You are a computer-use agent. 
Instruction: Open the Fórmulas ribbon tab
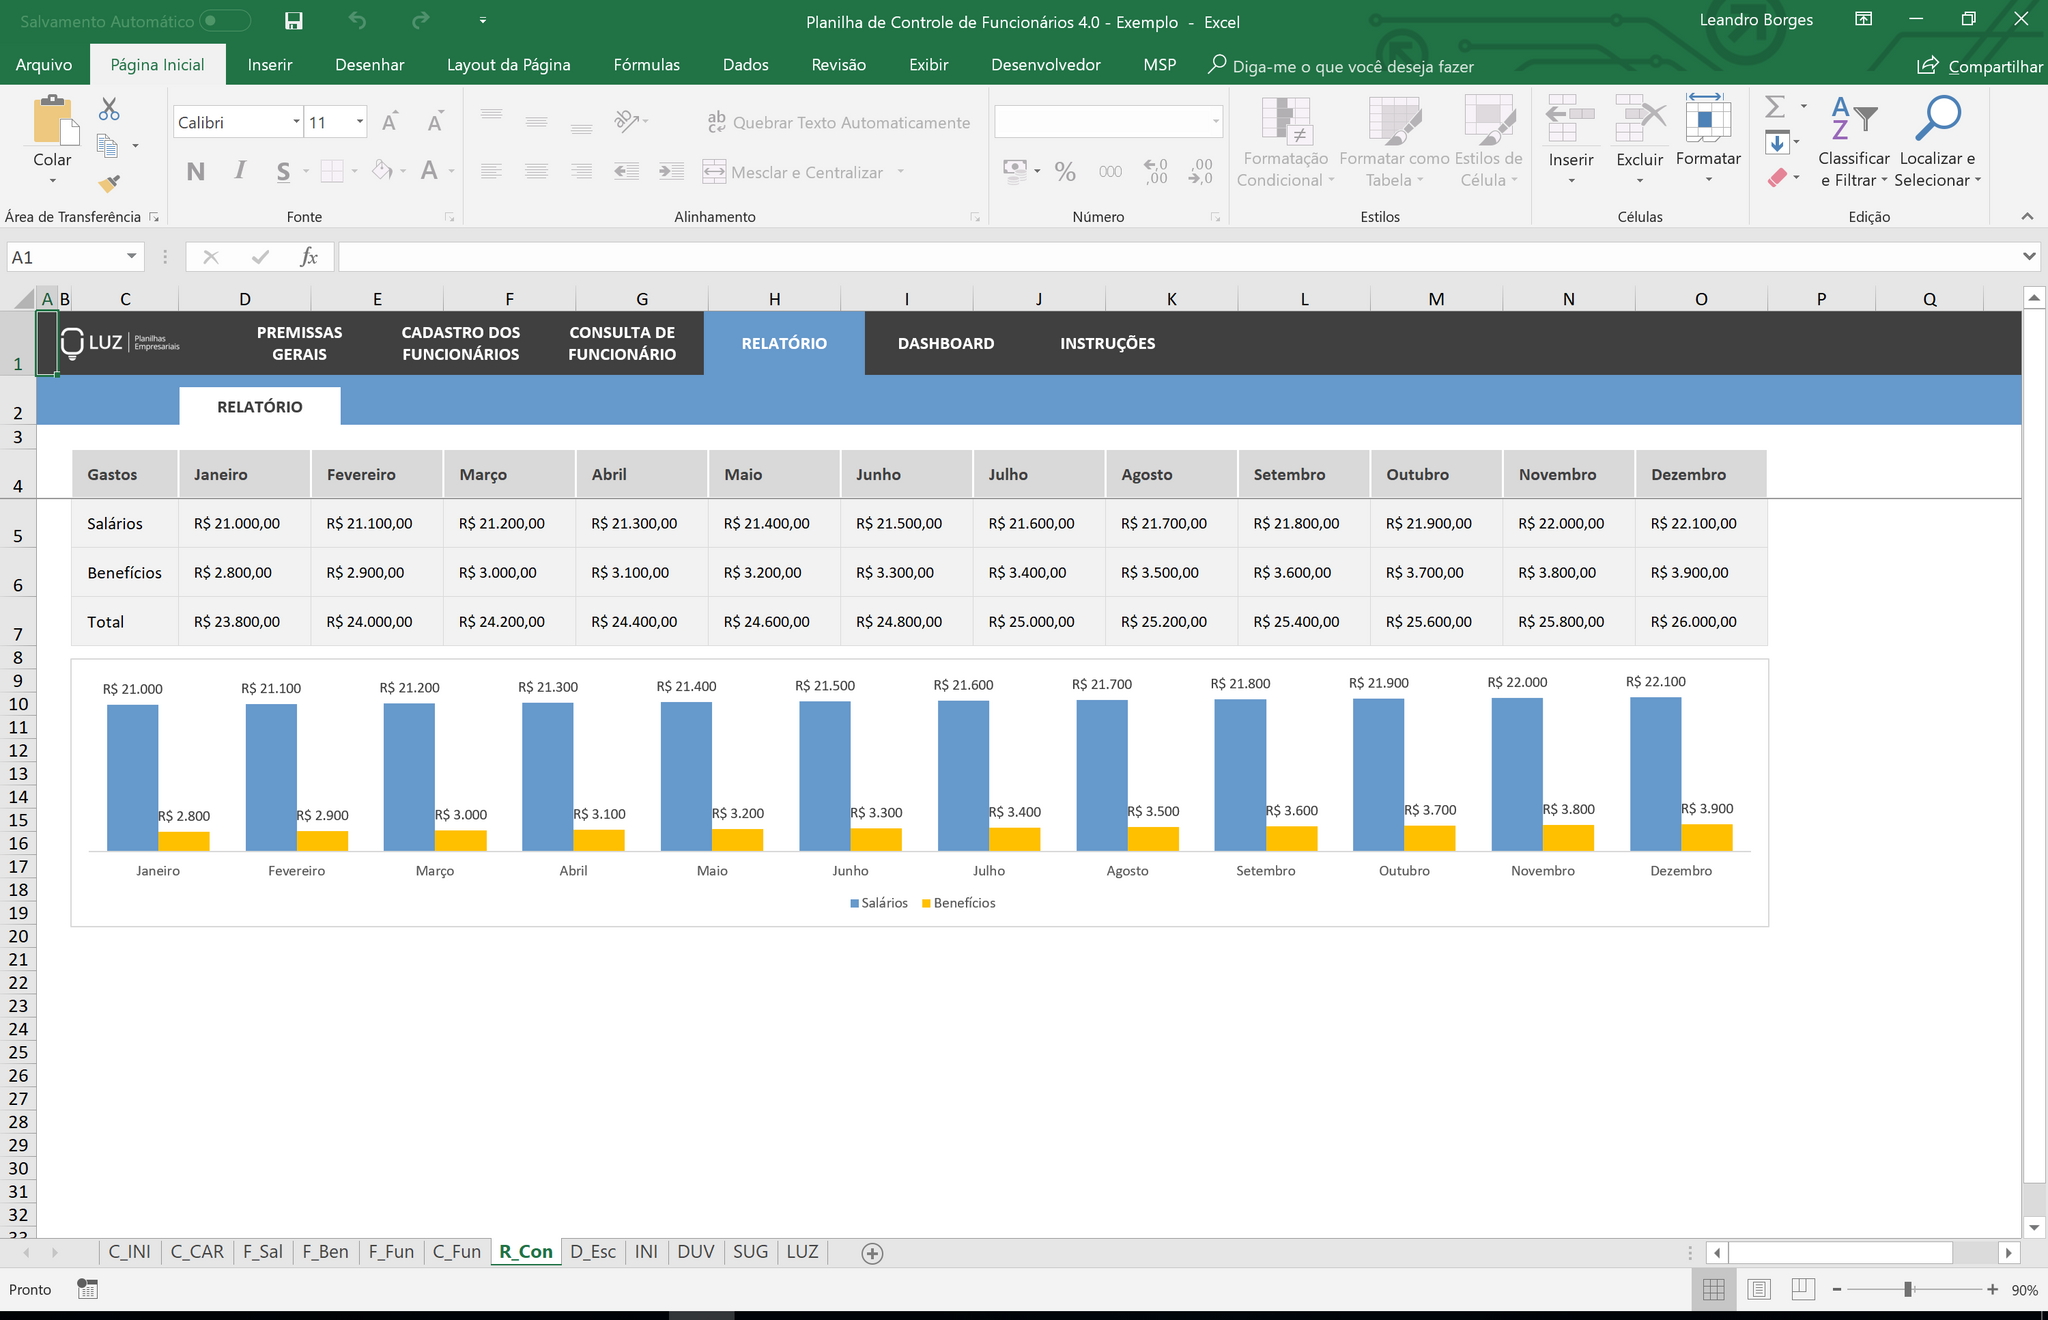(x=646, y=65)
